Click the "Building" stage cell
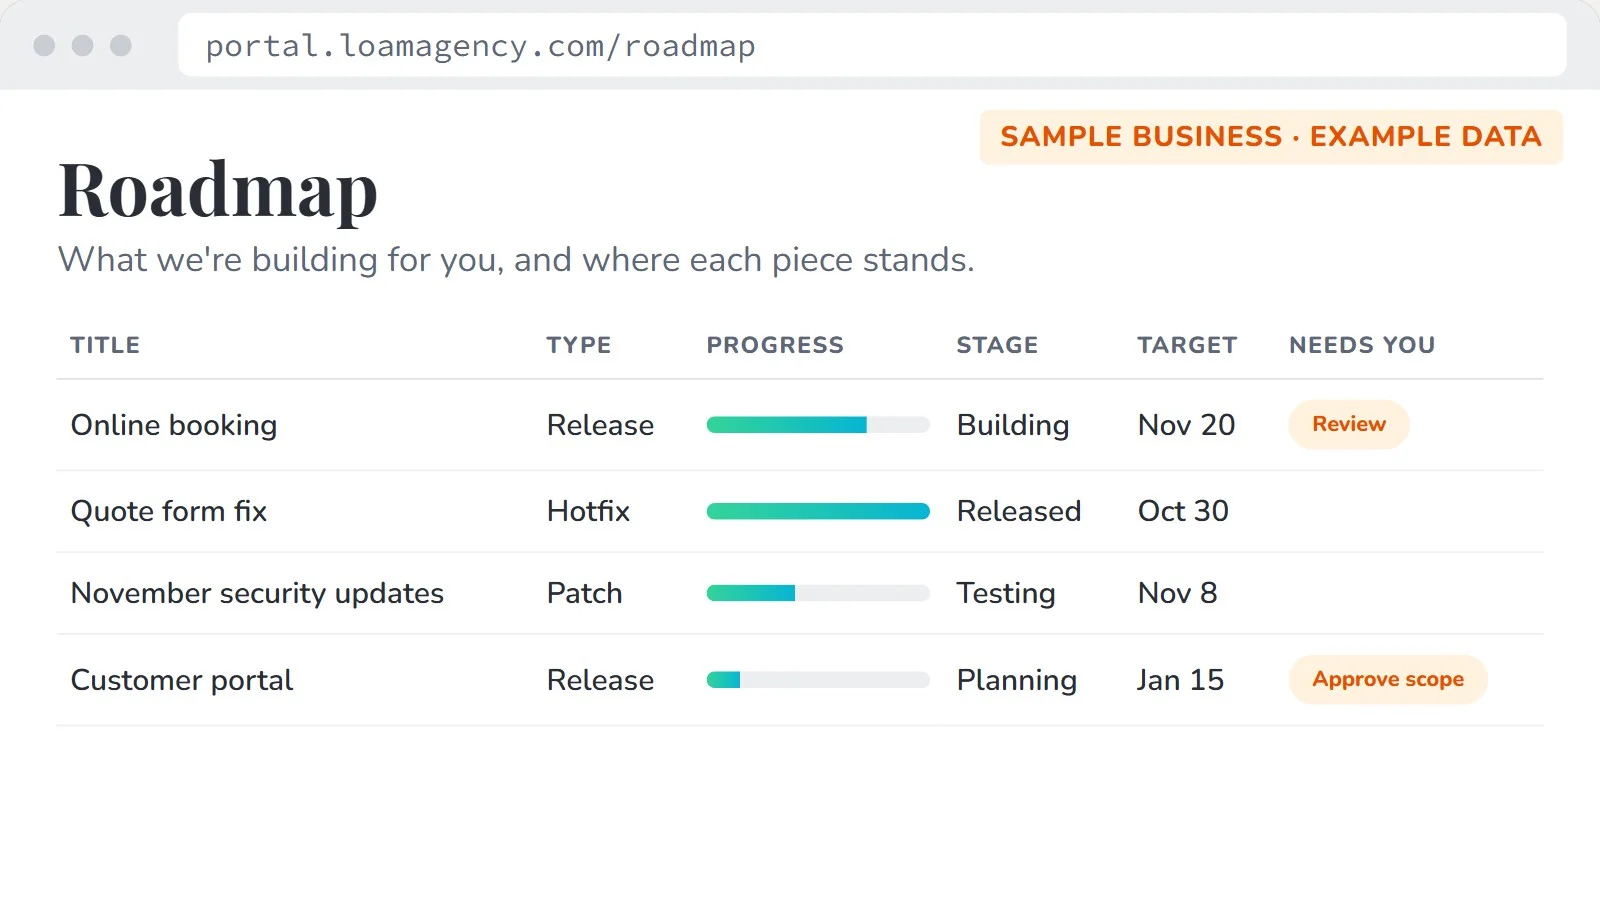 [1013, 425]
